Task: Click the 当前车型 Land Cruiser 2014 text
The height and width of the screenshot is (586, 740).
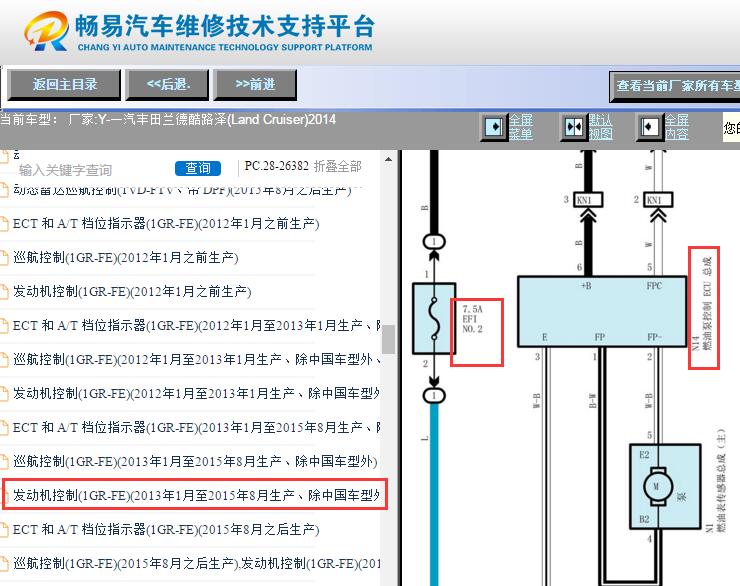Action: click(168, 119)
